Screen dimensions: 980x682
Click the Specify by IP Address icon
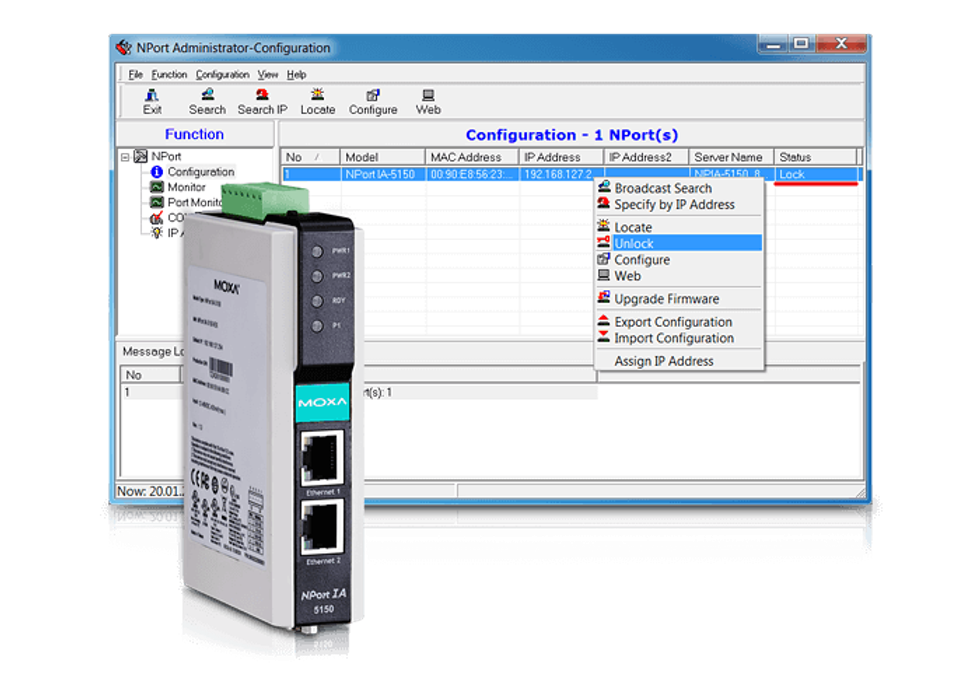(604, 203)
